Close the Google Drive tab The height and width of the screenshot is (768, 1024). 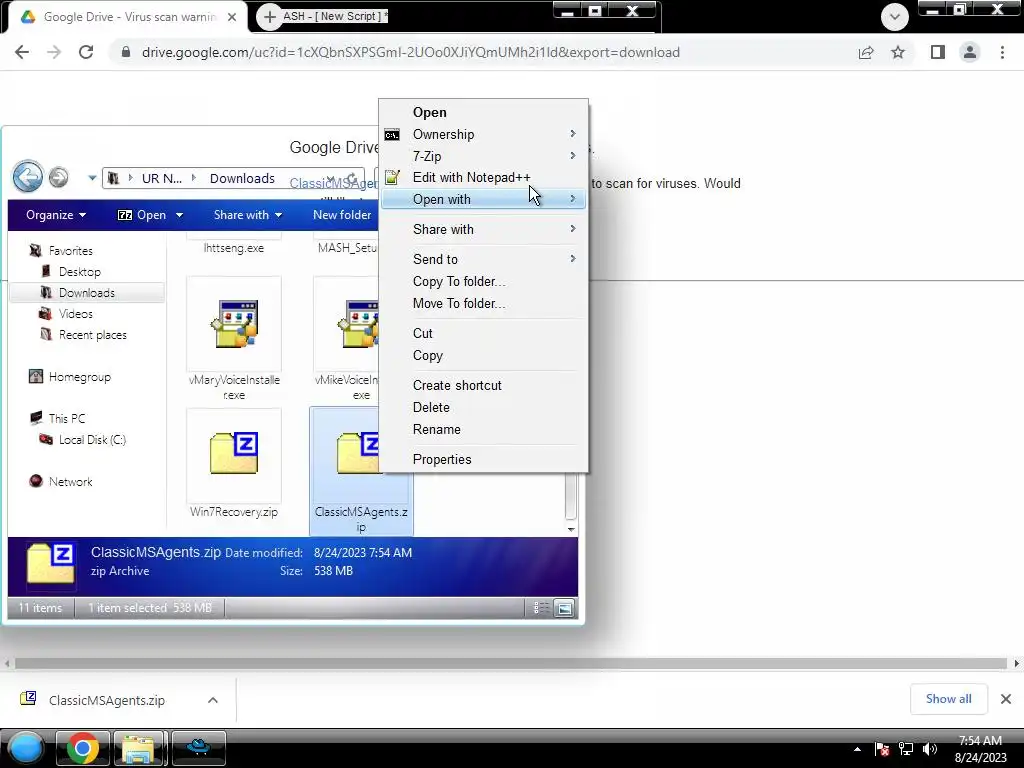232,17
